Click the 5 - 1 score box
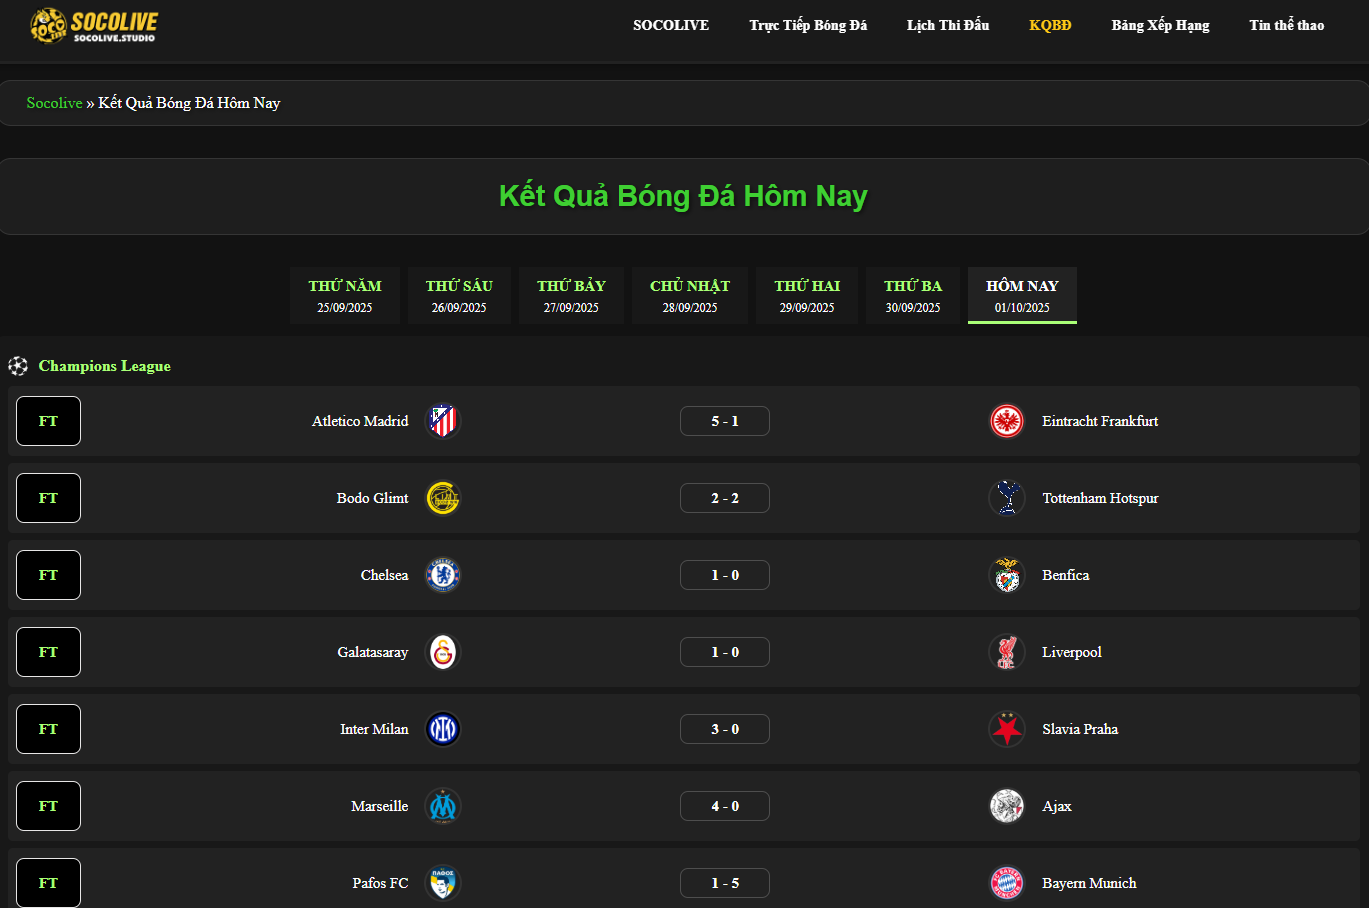This screenshot has width=1369, height=908. 725,421
